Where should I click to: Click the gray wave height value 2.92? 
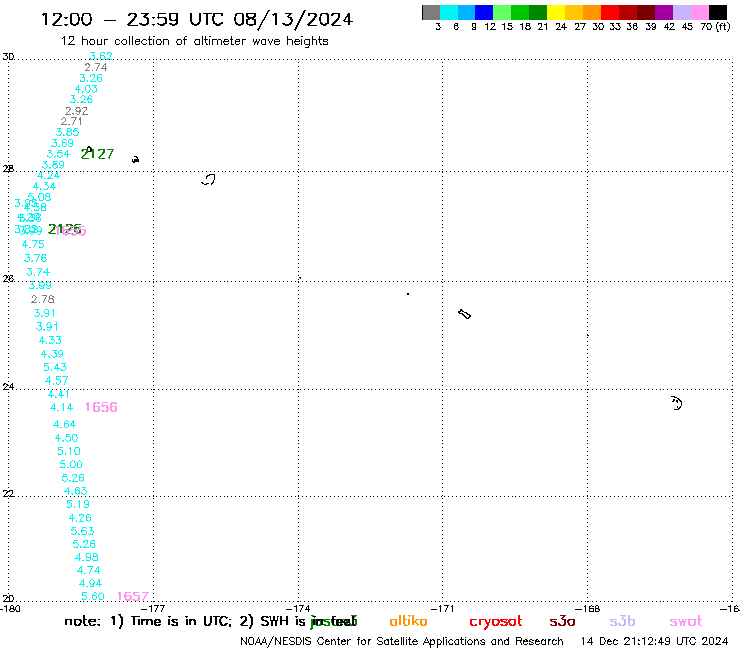pos(76,111)
